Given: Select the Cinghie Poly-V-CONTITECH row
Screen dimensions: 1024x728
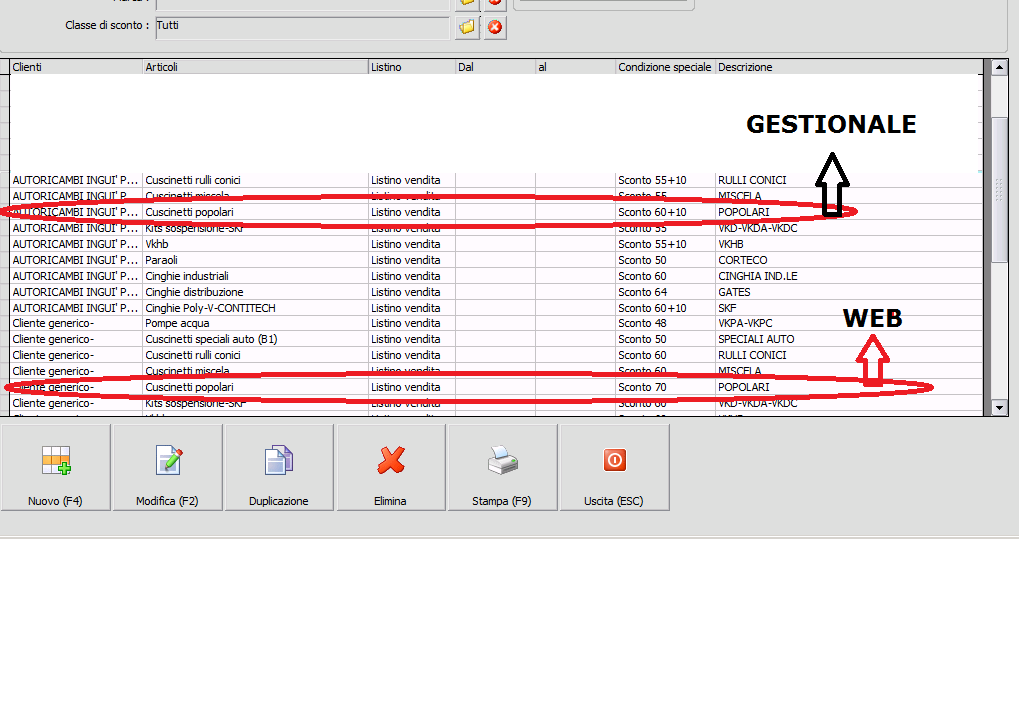Looking at the screenshot, I should (x=496, y=308).
